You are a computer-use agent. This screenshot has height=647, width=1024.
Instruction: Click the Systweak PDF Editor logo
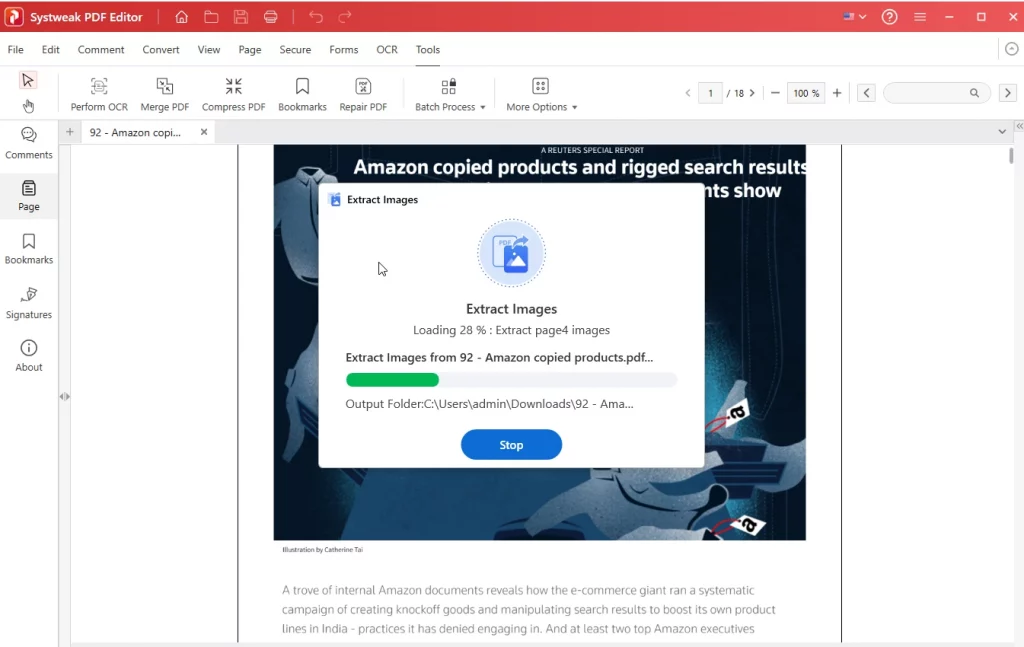14,17
